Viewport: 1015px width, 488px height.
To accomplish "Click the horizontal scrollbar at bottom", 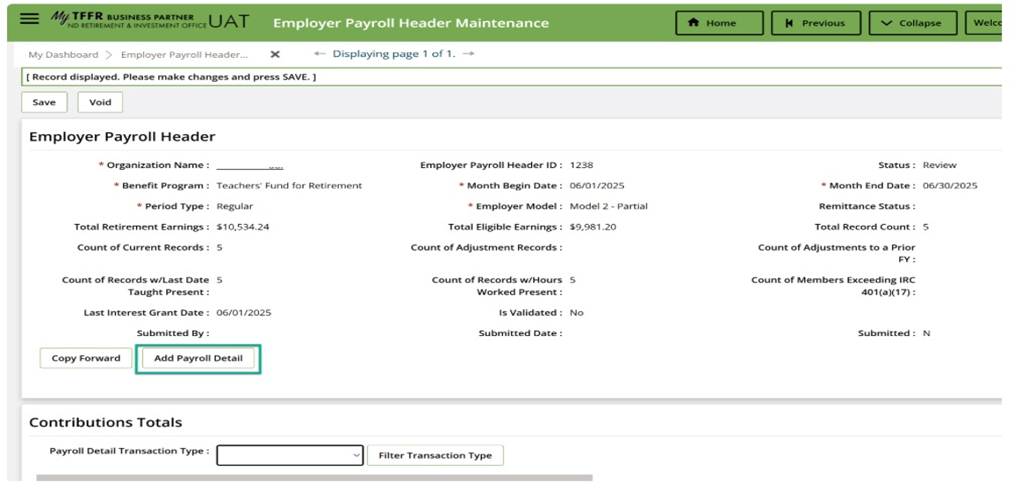I will pos(314,478).
